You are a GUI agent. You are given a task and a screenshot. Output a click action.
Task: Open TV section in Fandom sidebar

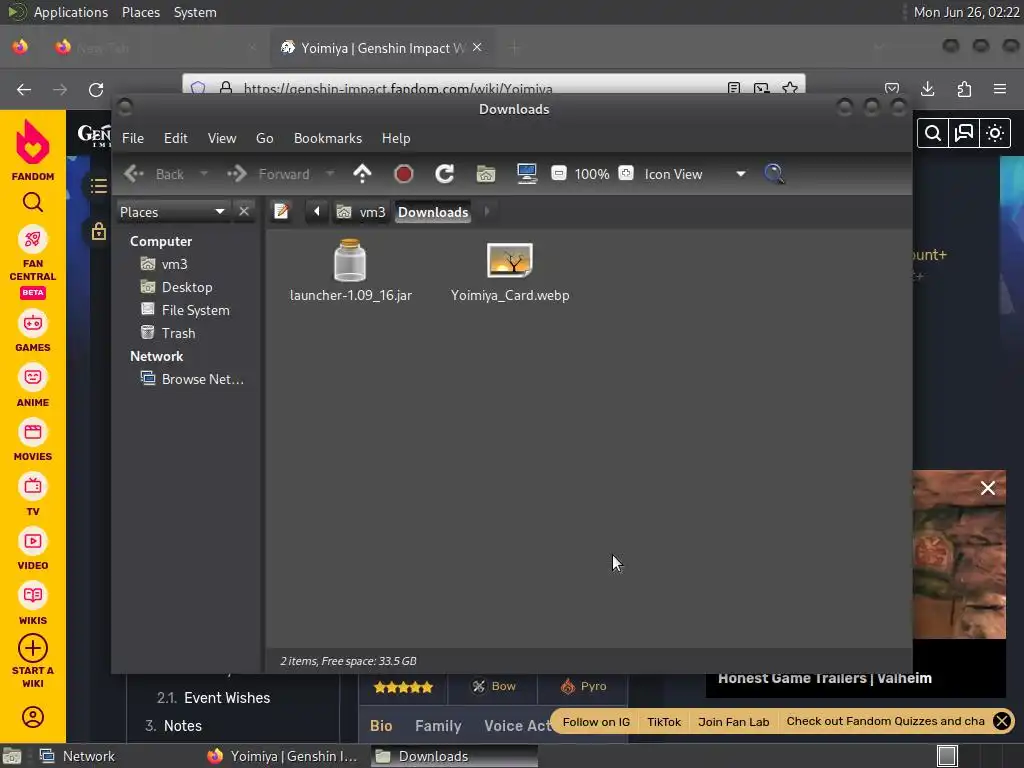point(33,496)
